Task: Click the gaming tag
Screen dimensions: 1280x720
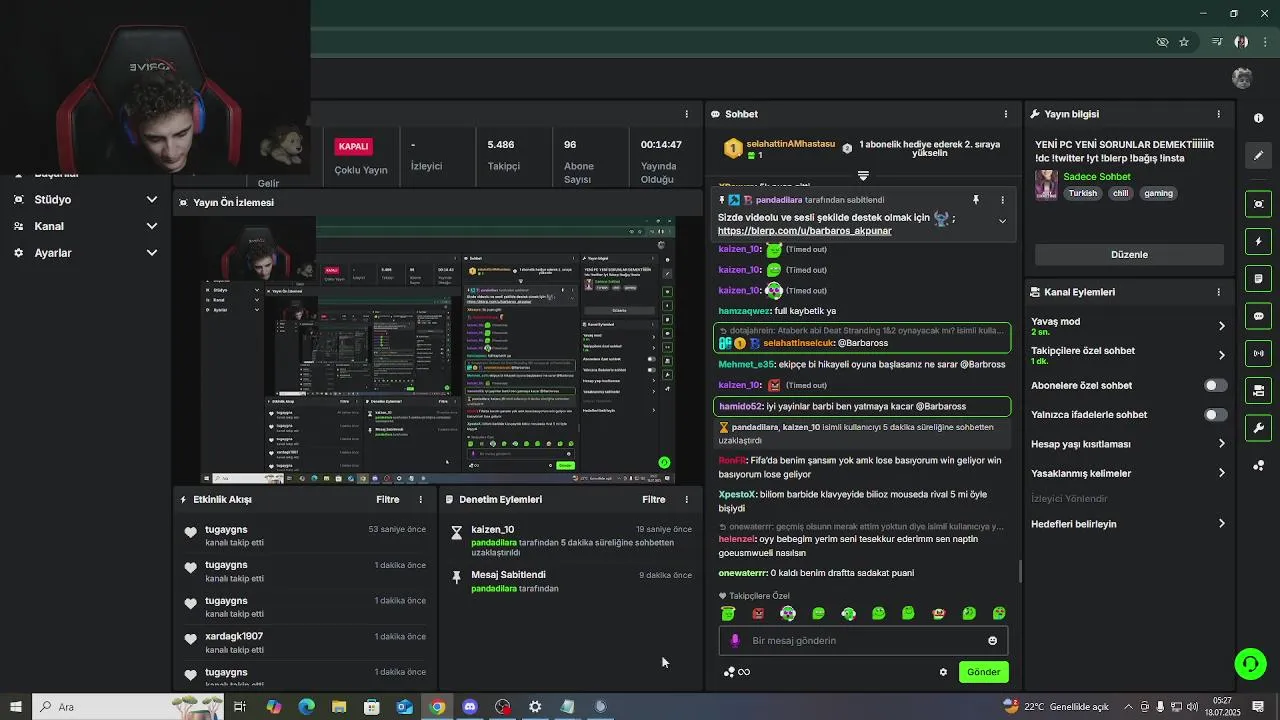Action: click(x=1158, y=194)
